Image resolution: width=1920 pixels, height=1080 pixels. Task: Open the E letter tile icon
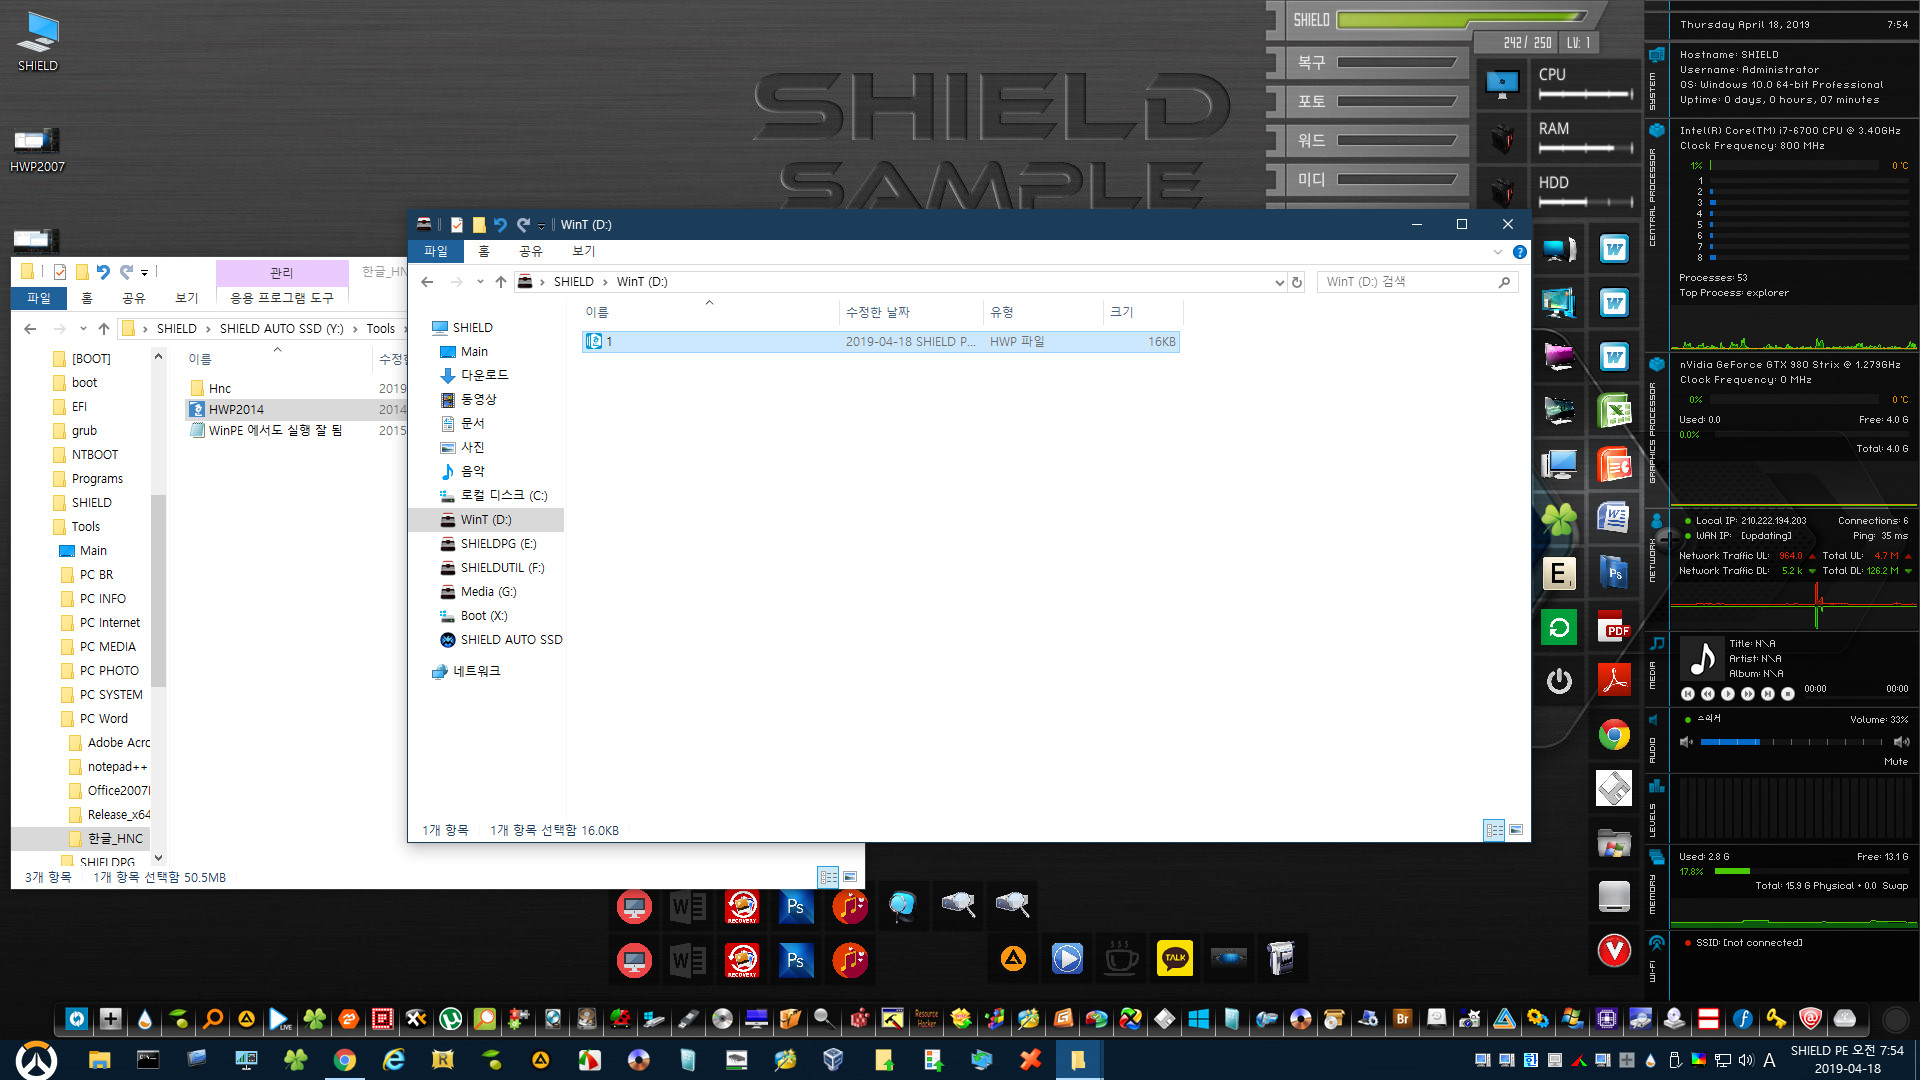[1559, 573]
